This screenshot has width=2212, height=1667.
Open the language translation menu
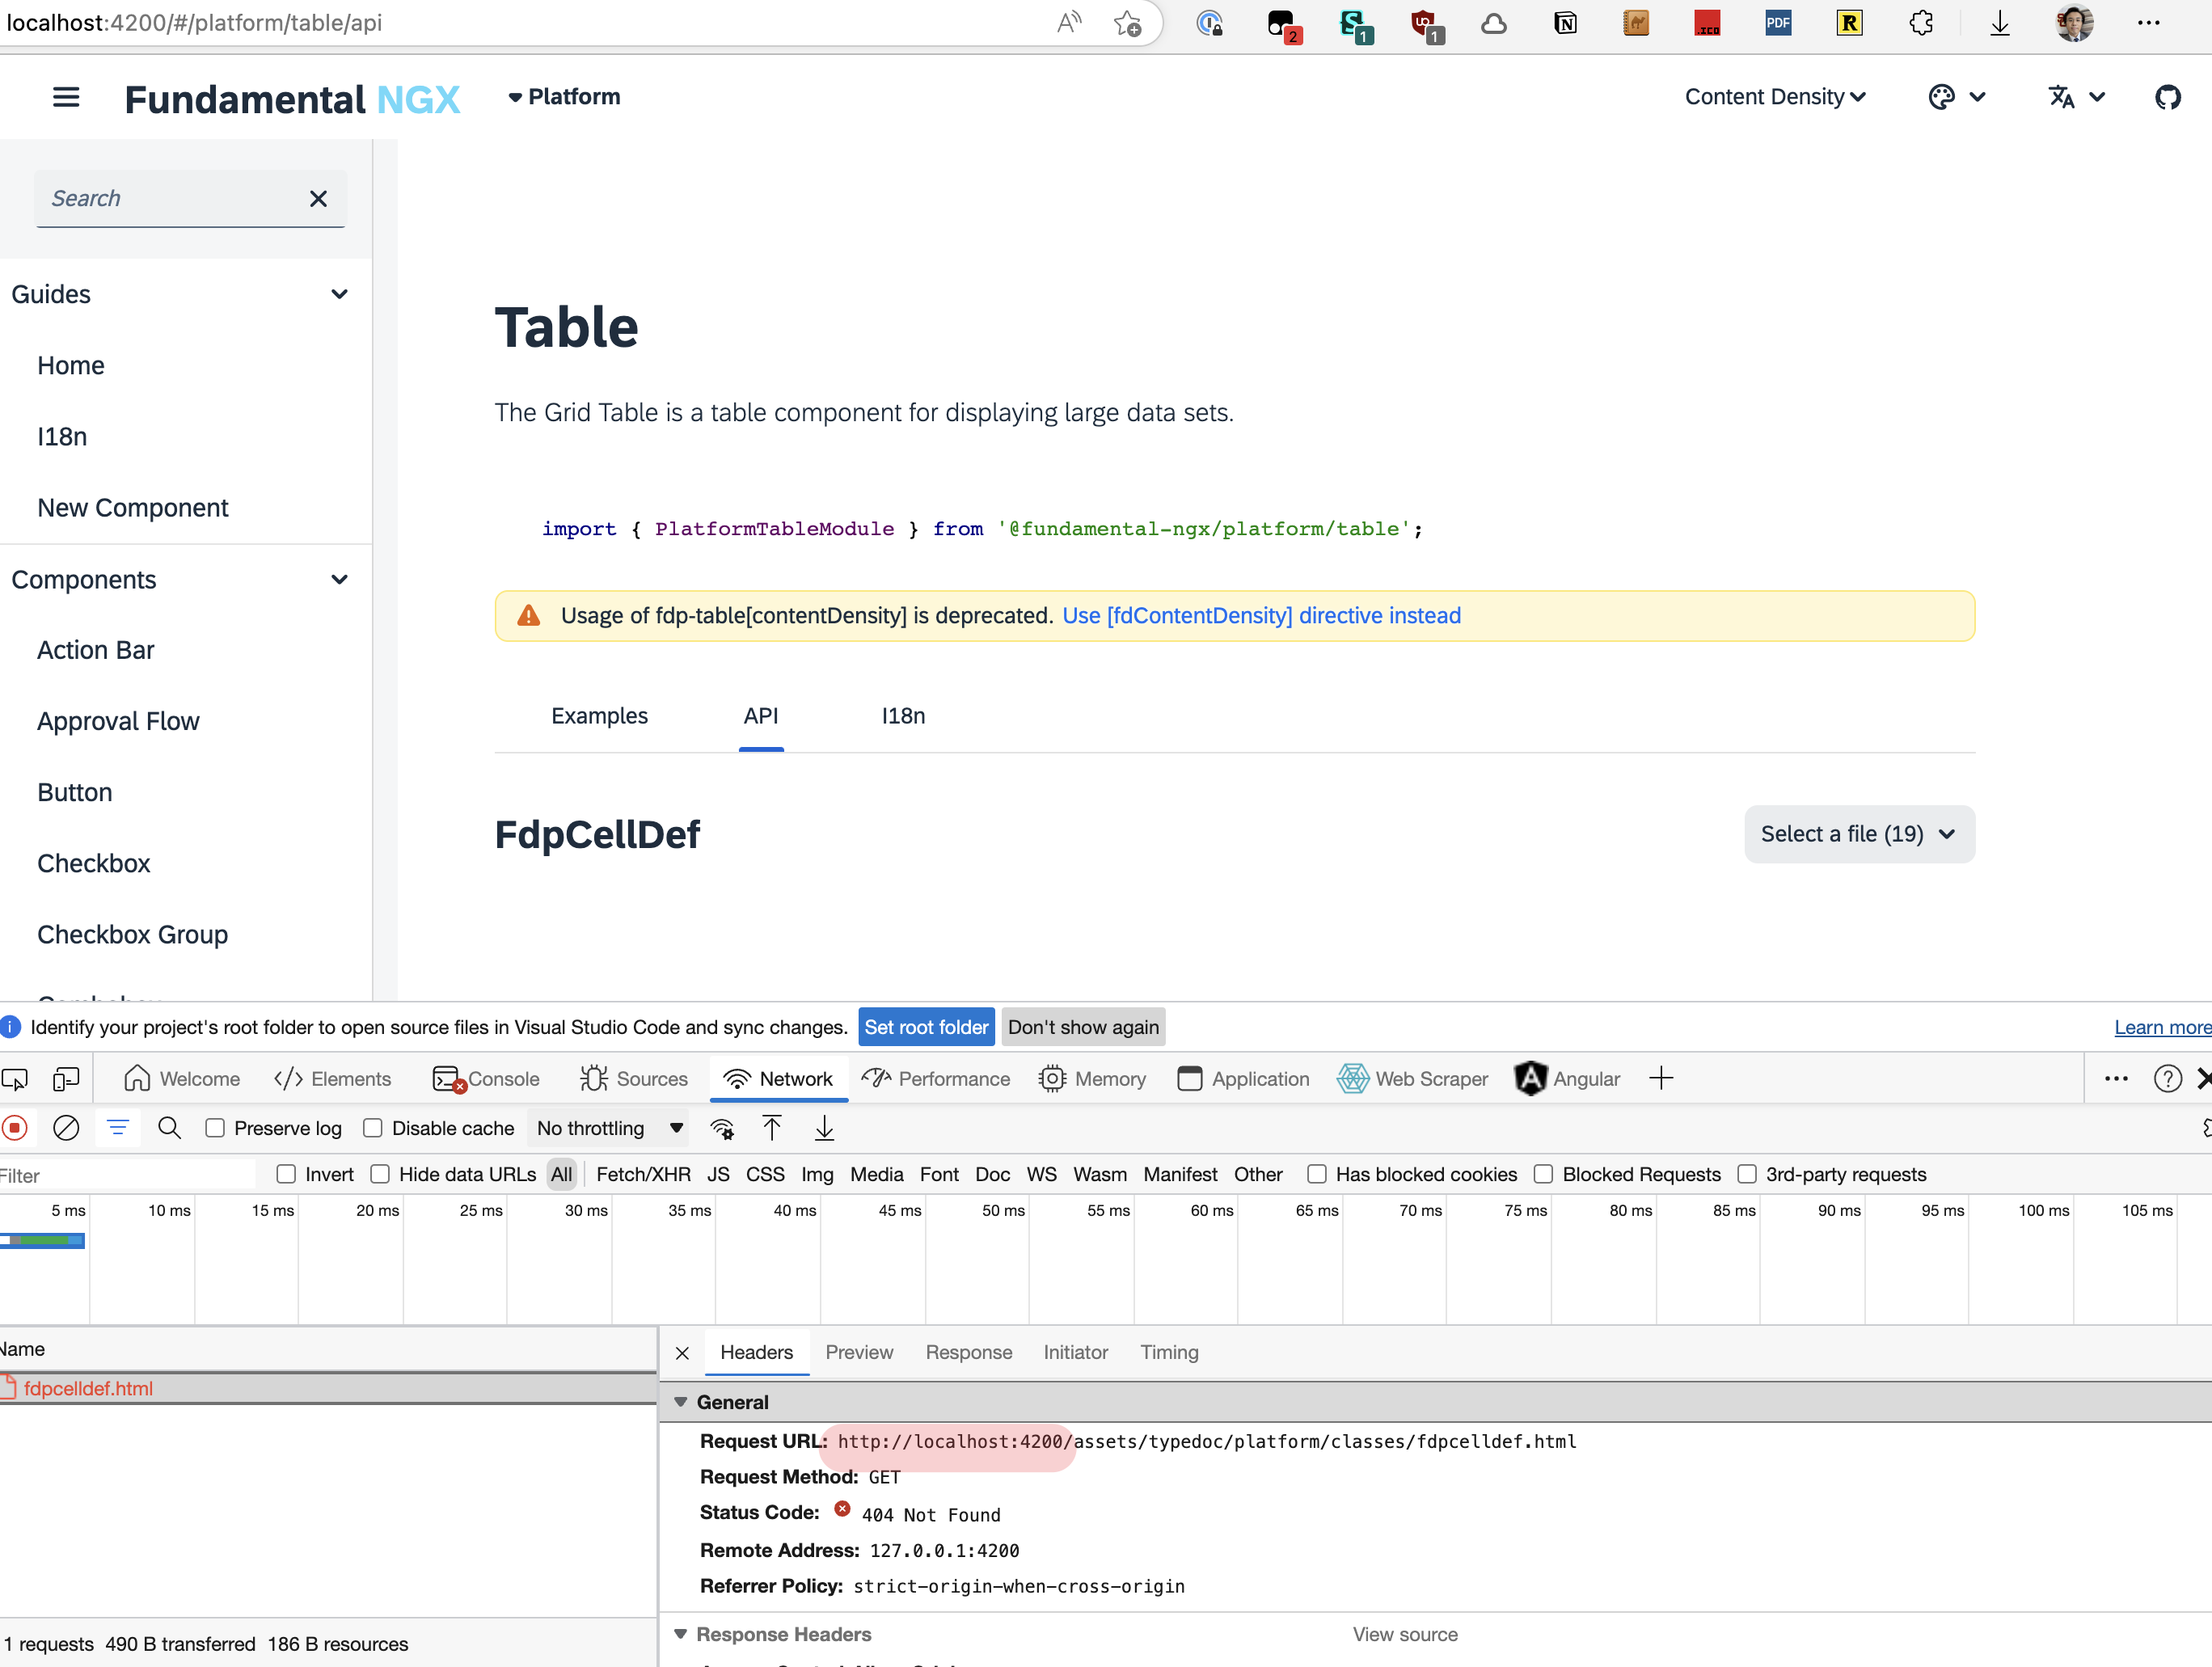[x=2076, y=97]
